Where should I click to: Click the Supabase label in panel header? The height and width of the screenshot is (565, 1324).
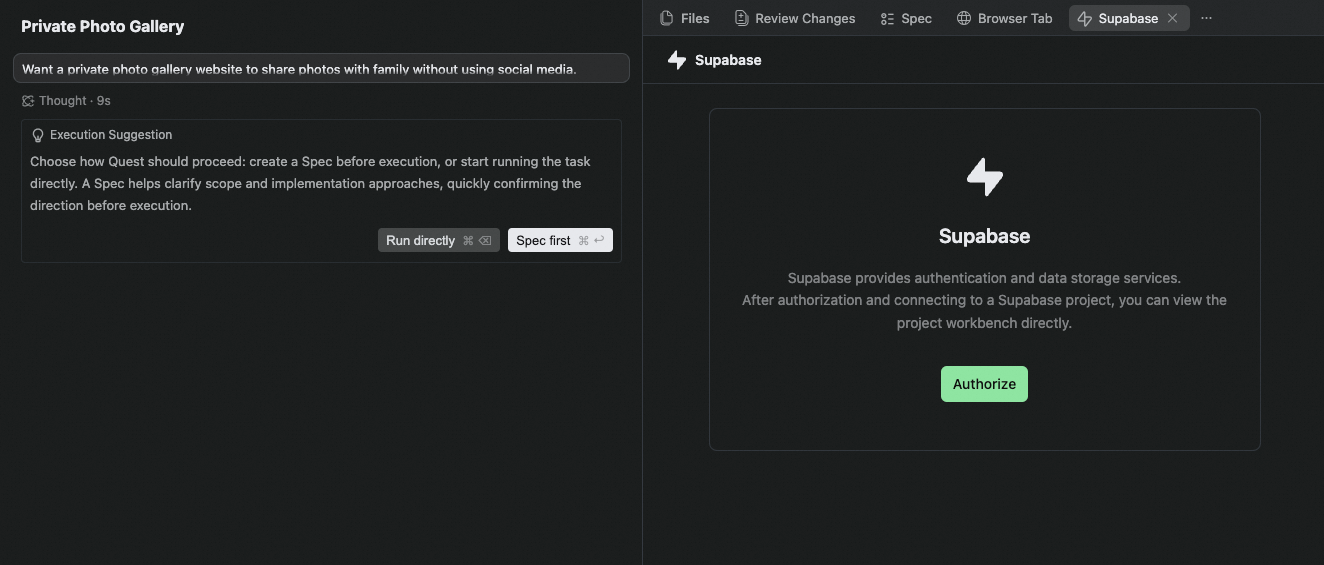728,60
